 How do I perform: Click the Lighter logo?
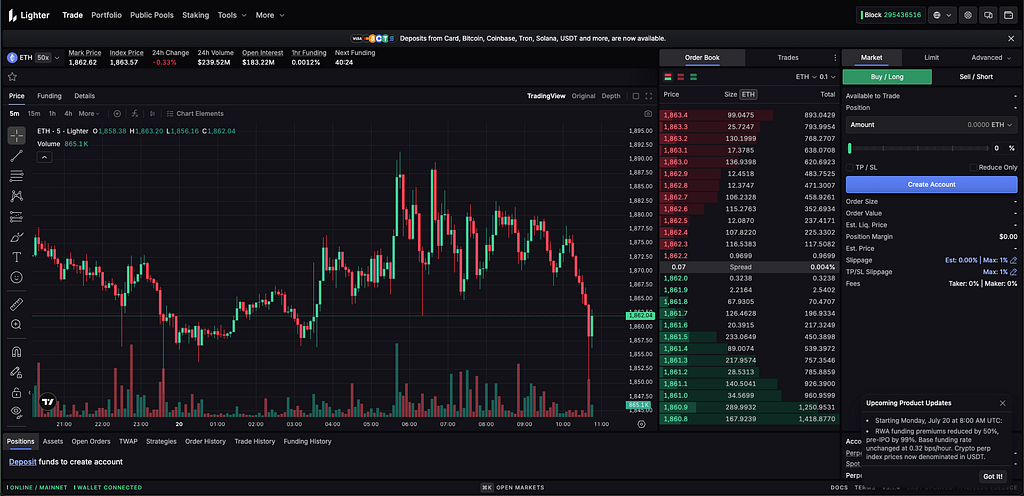coord(29,14)
